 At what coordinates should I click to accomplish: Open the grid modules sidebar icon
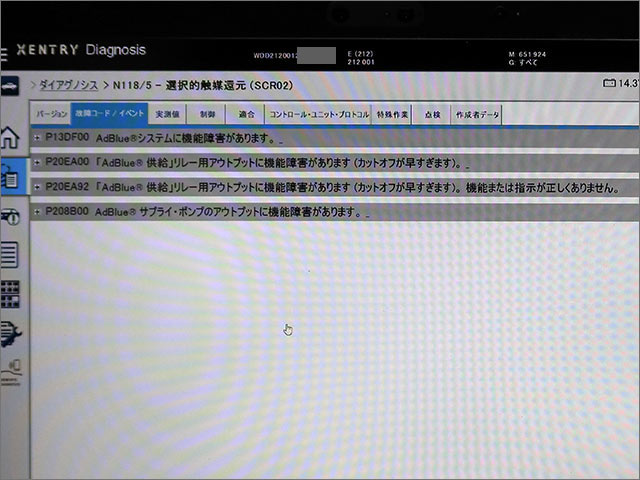10,294
